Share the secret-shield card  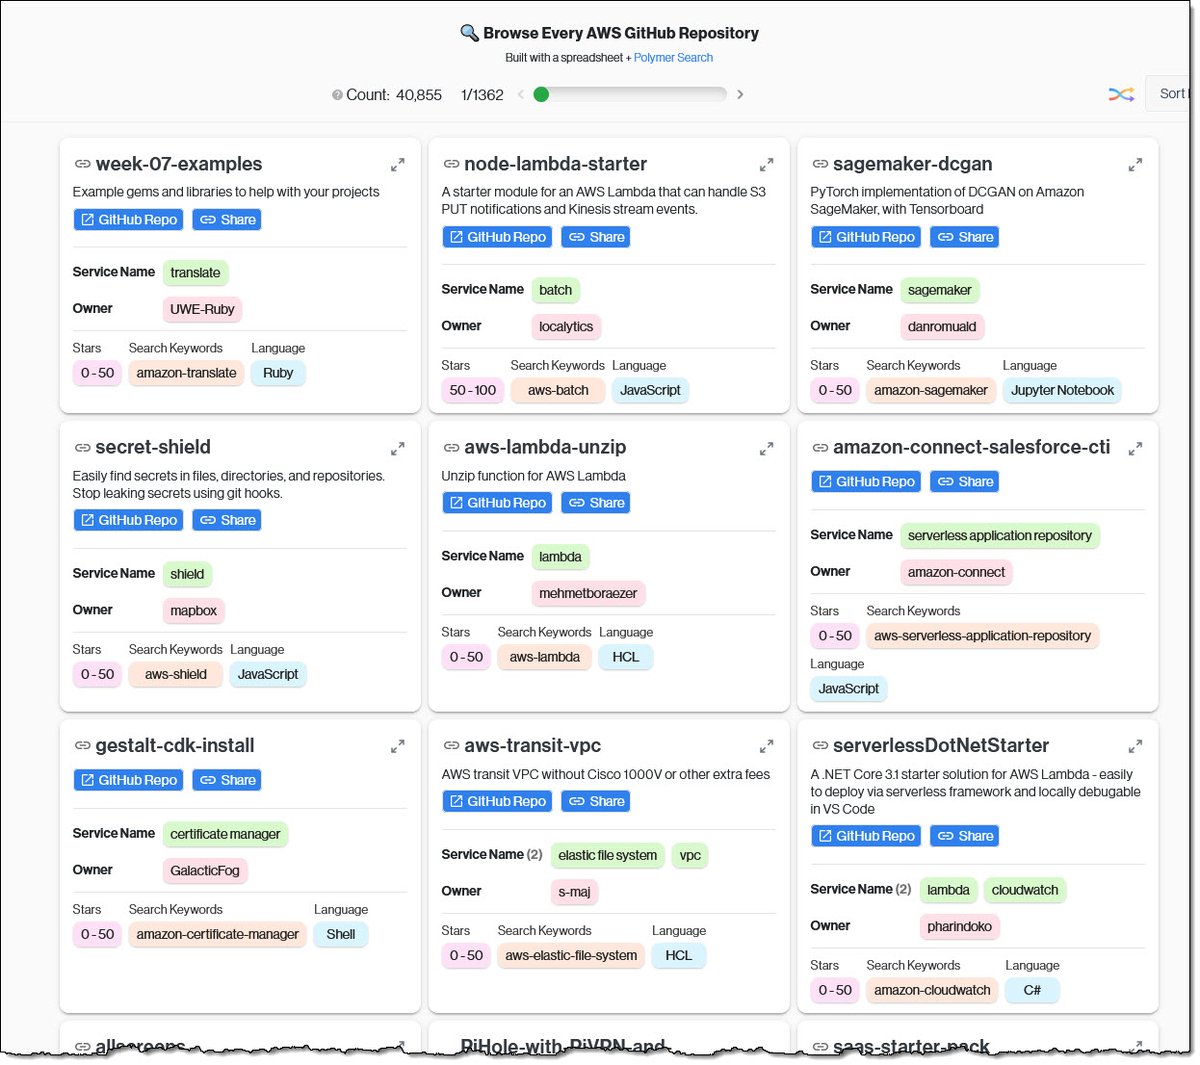point(227,520)
